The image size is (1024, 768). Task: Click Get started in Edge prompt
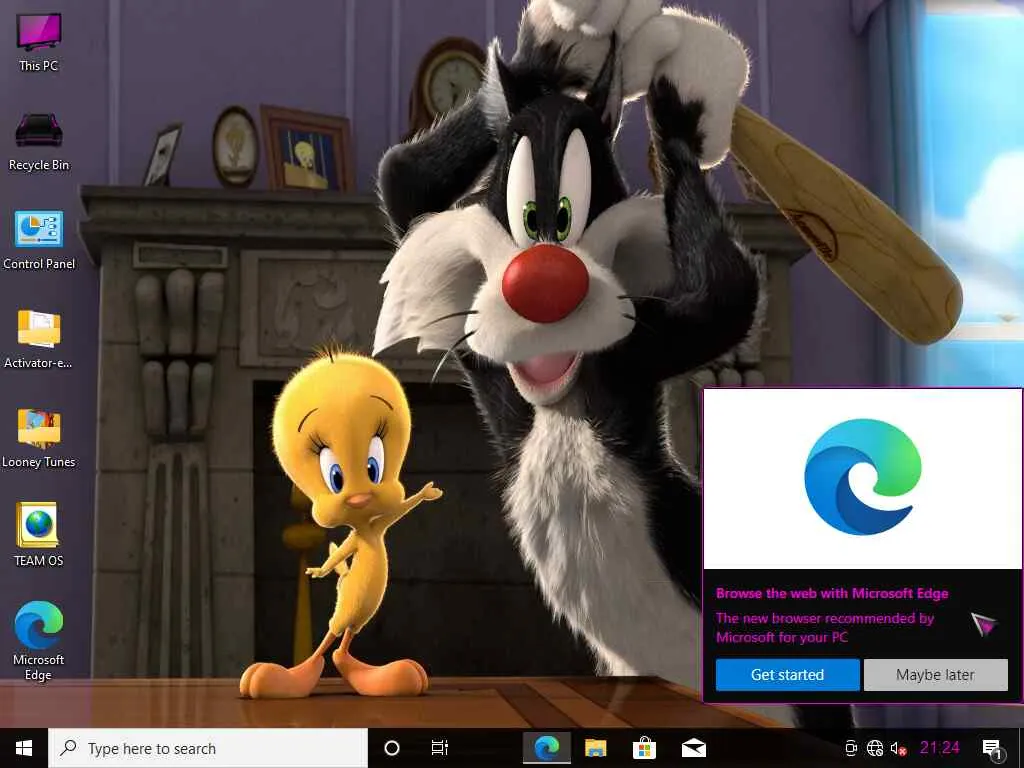point(788,675)
